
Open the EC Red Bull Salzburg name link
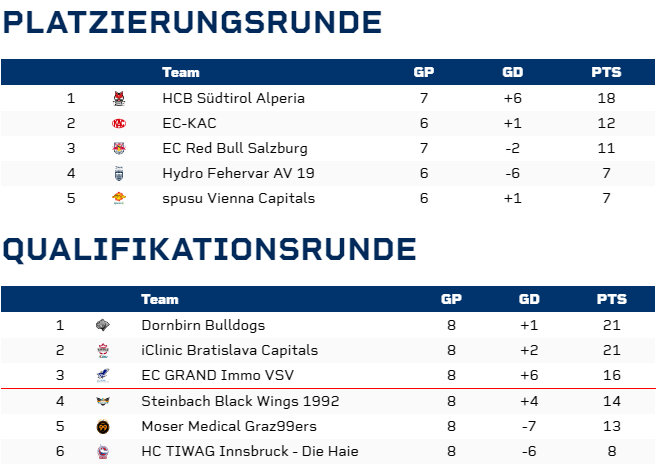click(234, 148)
